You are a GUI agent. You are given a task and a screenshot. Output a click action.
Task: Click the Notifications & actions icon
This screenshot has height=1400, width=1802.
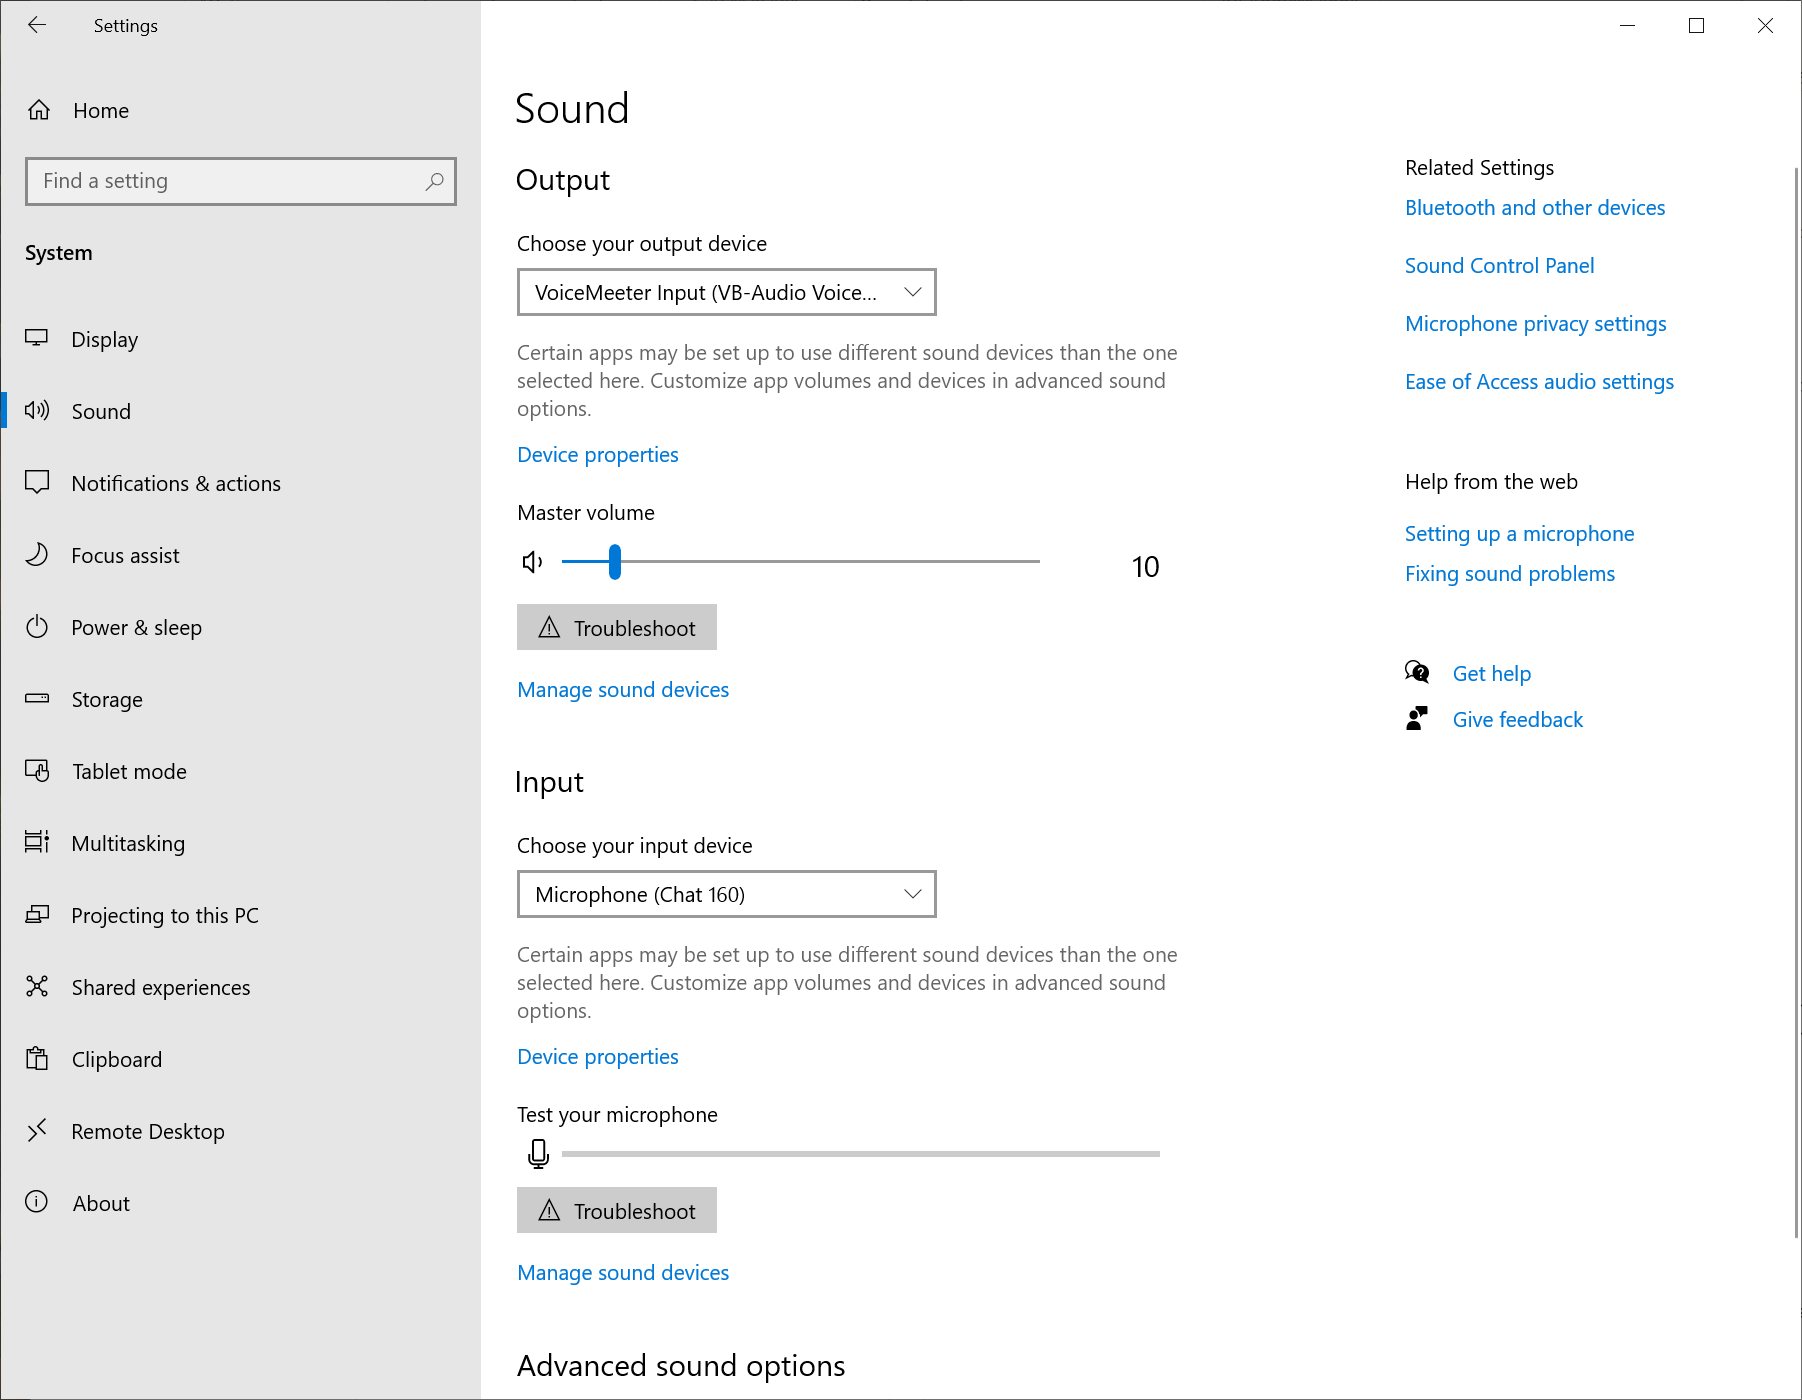[x=37, y=482]
